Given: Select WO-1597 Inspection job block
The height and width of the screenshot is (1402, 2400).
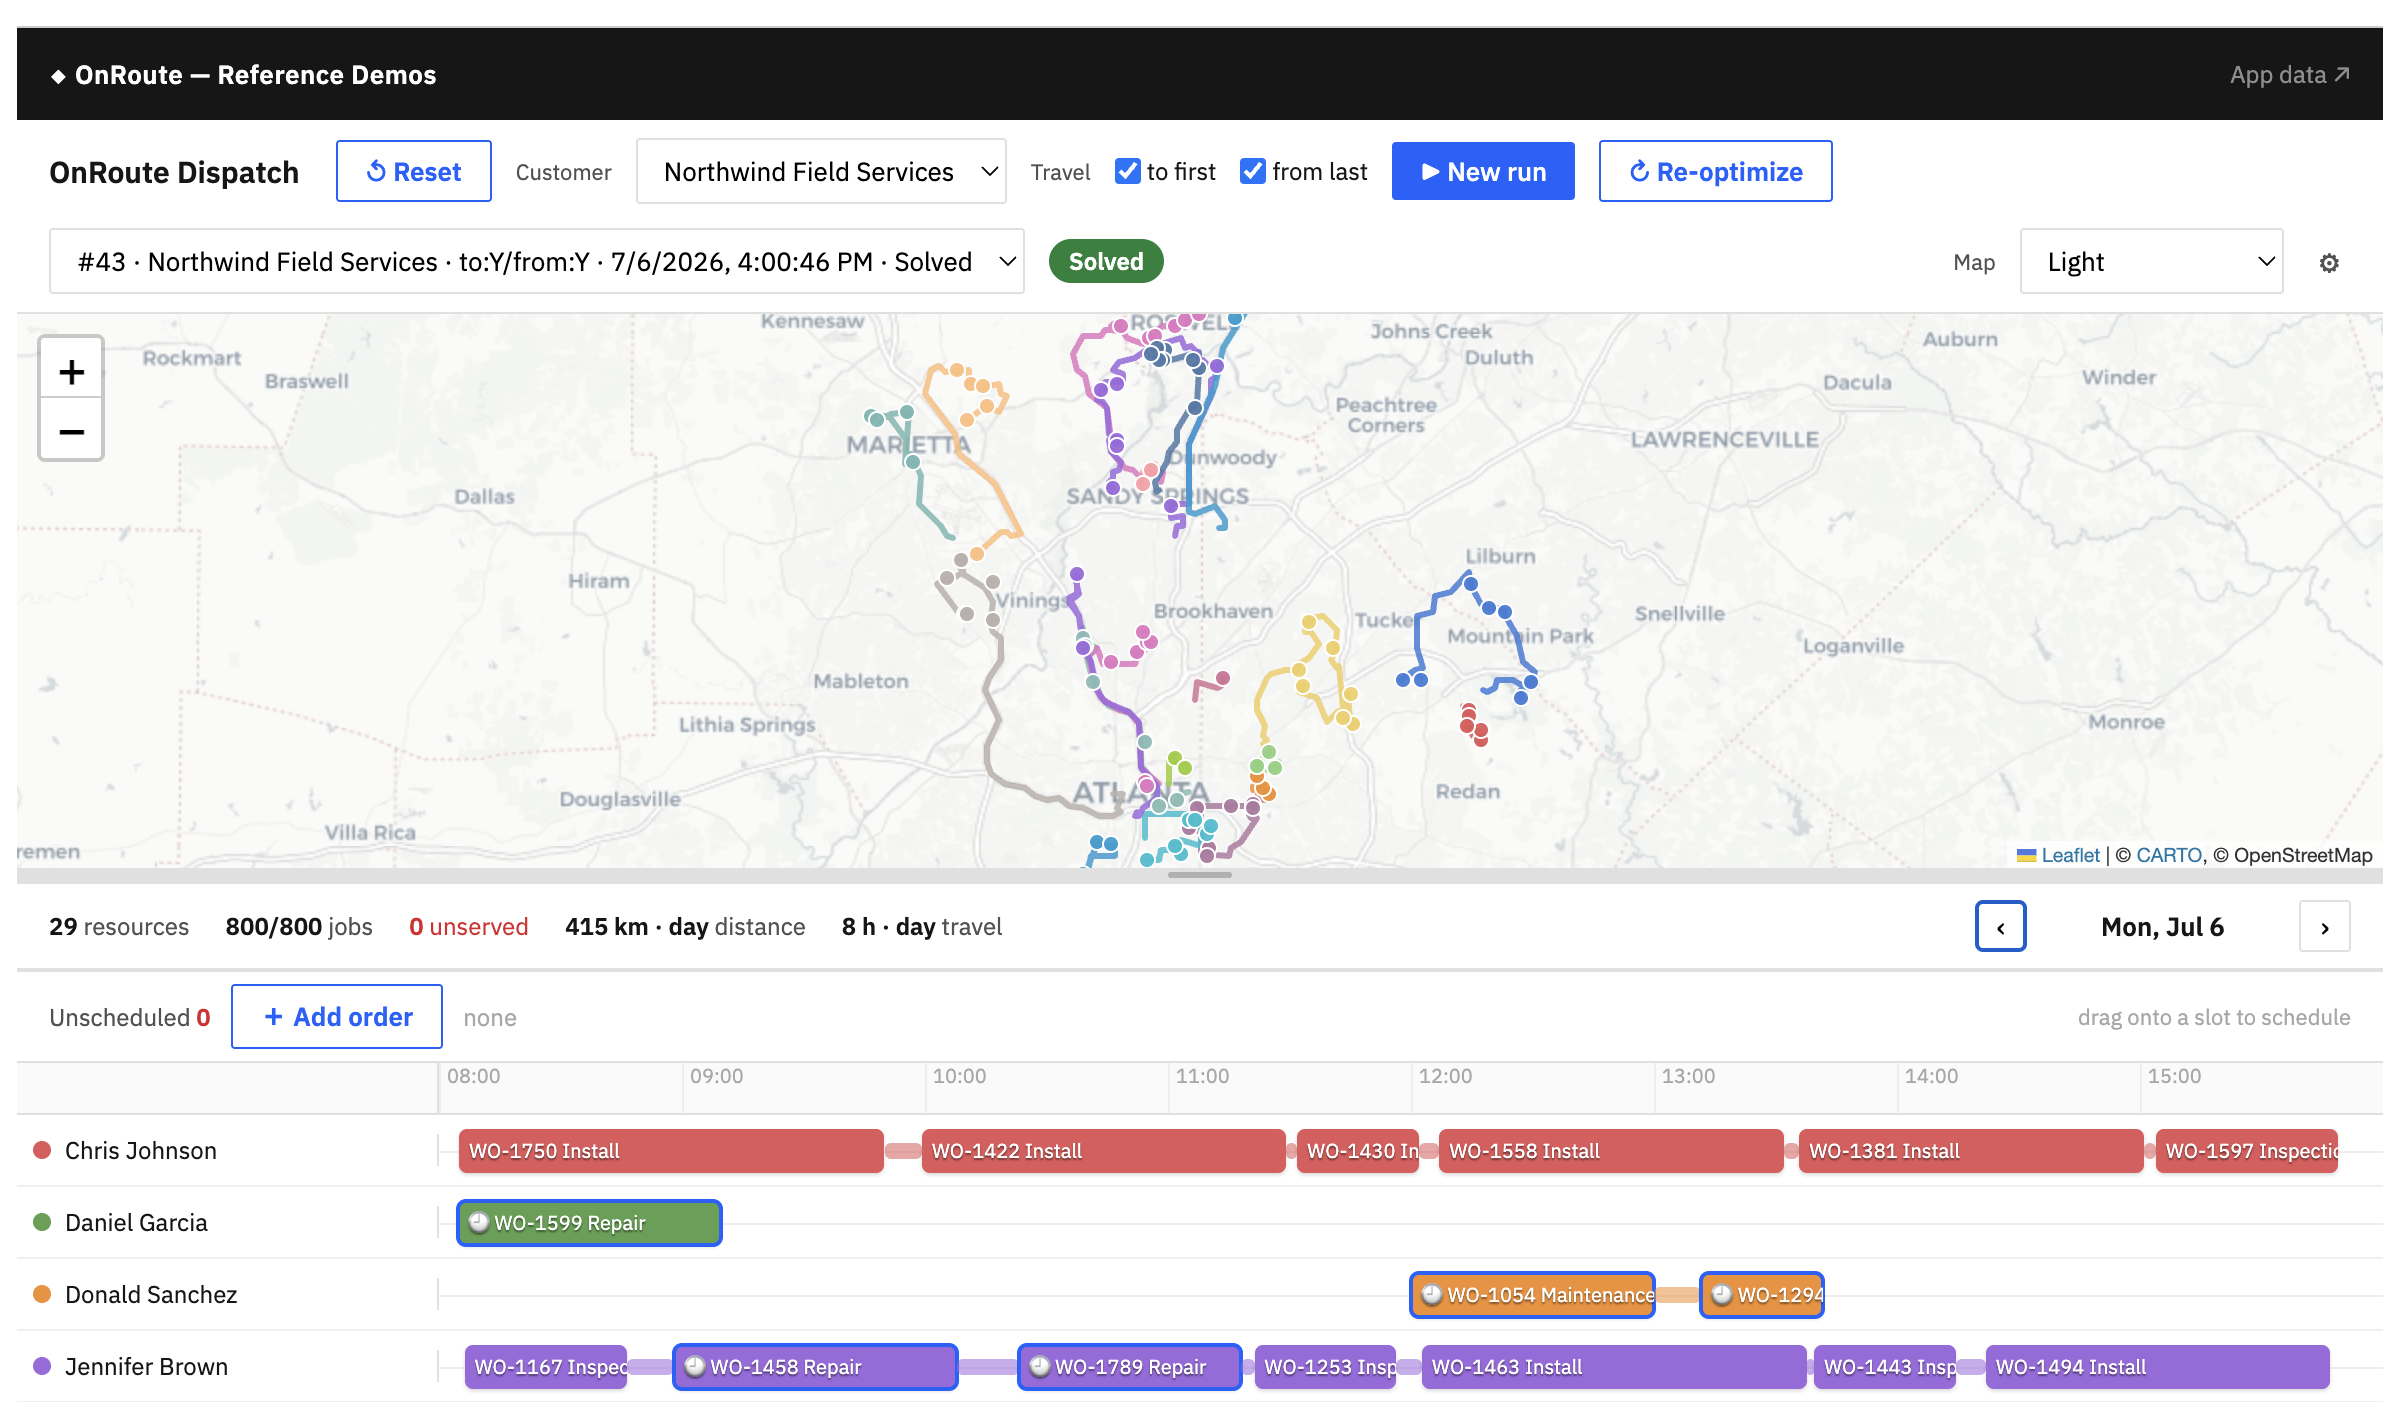Looking at the screenshot, I should [x=2247, y=1150].
